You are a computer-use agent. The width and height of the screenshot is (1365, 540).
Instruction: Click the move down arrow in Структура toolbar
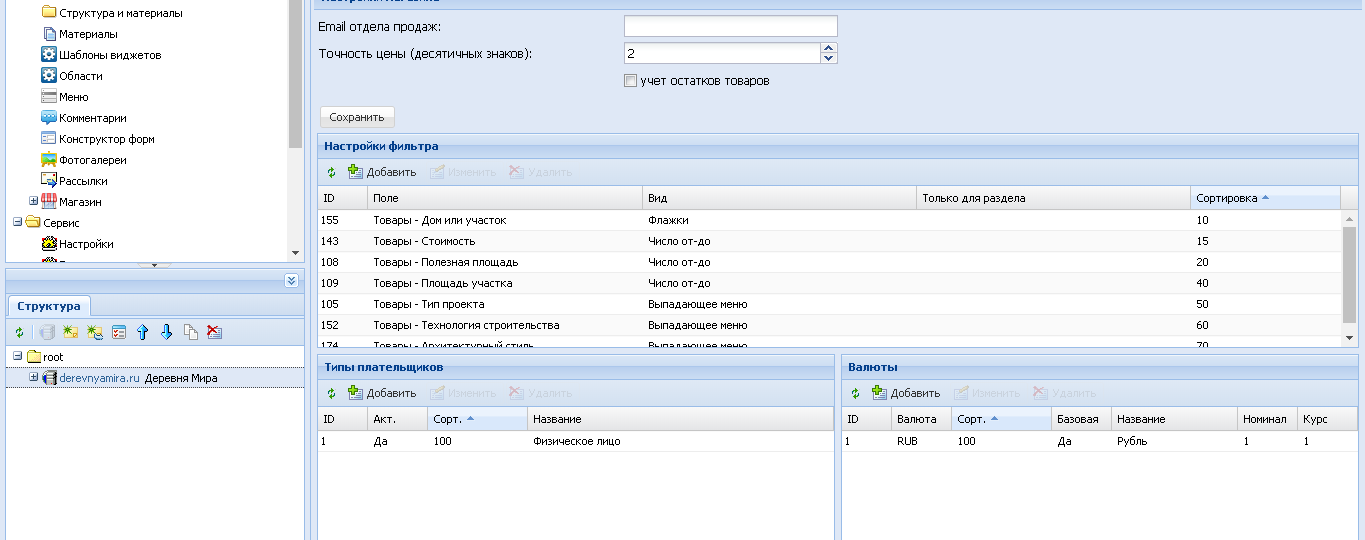point(166,332)
